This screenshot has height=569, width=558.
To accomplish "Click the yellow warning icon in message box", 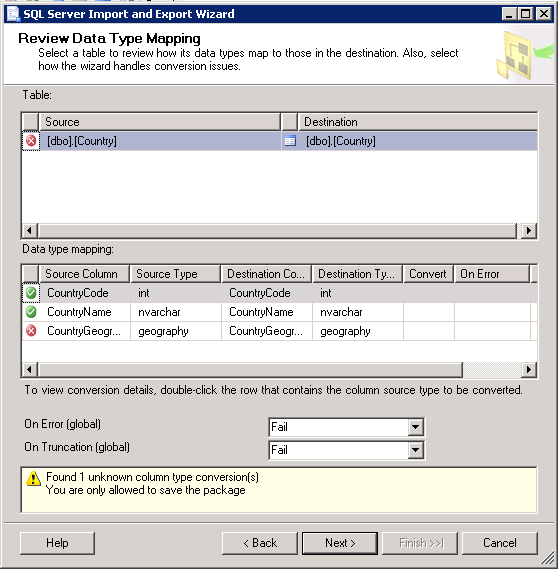I will click(33, 478).
